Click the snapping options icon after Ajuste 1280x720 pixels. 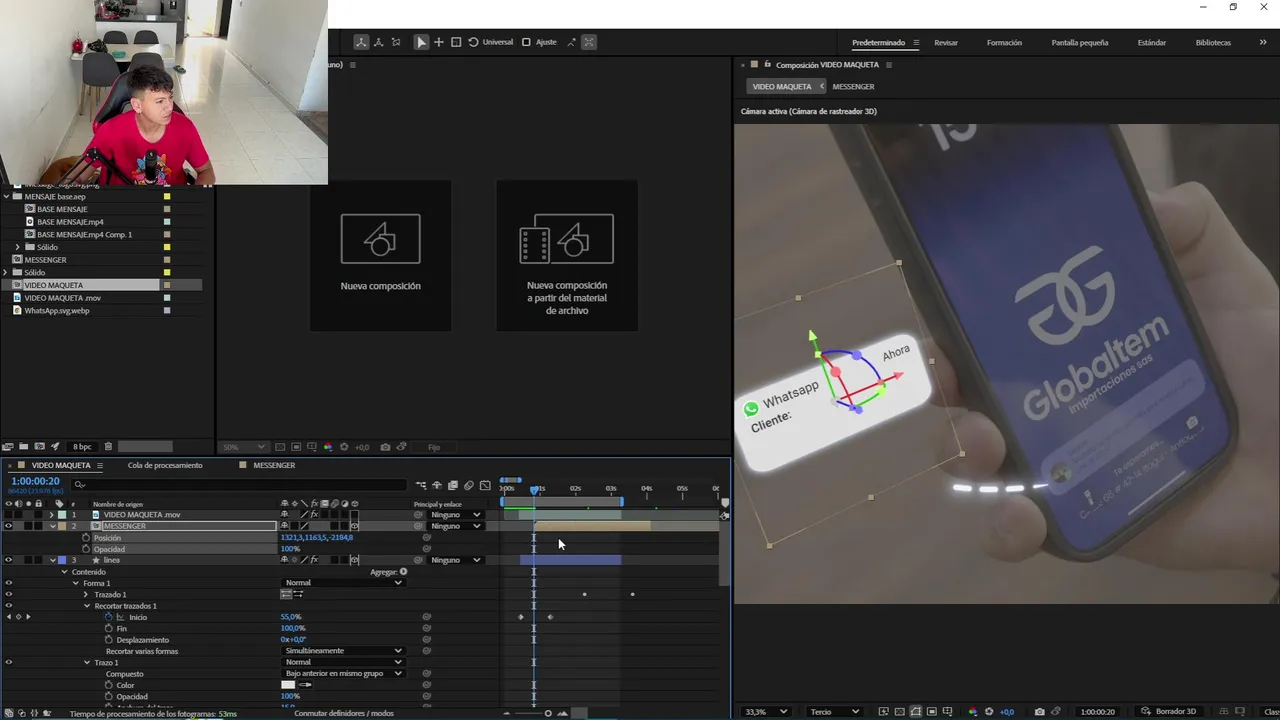pyautogui.click(x=571, y=42)
